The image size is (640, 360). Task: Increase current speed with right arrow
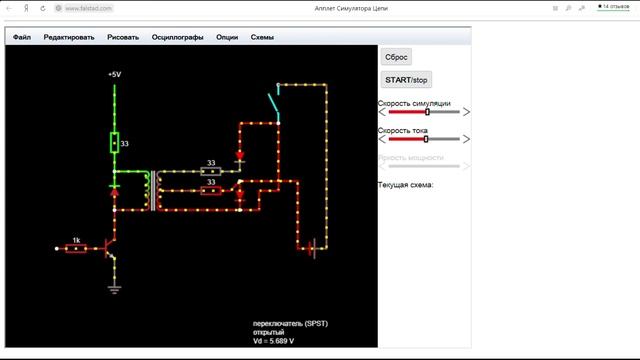(466, 139)
